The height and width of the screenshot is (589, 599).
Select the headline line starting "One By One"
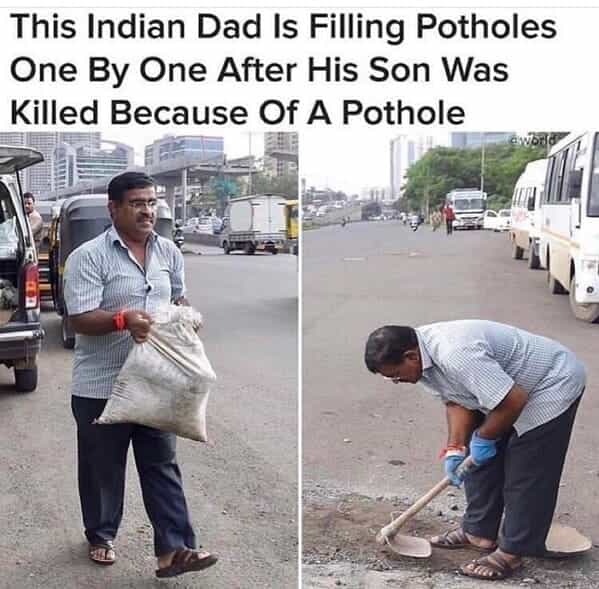pos(259,71)
